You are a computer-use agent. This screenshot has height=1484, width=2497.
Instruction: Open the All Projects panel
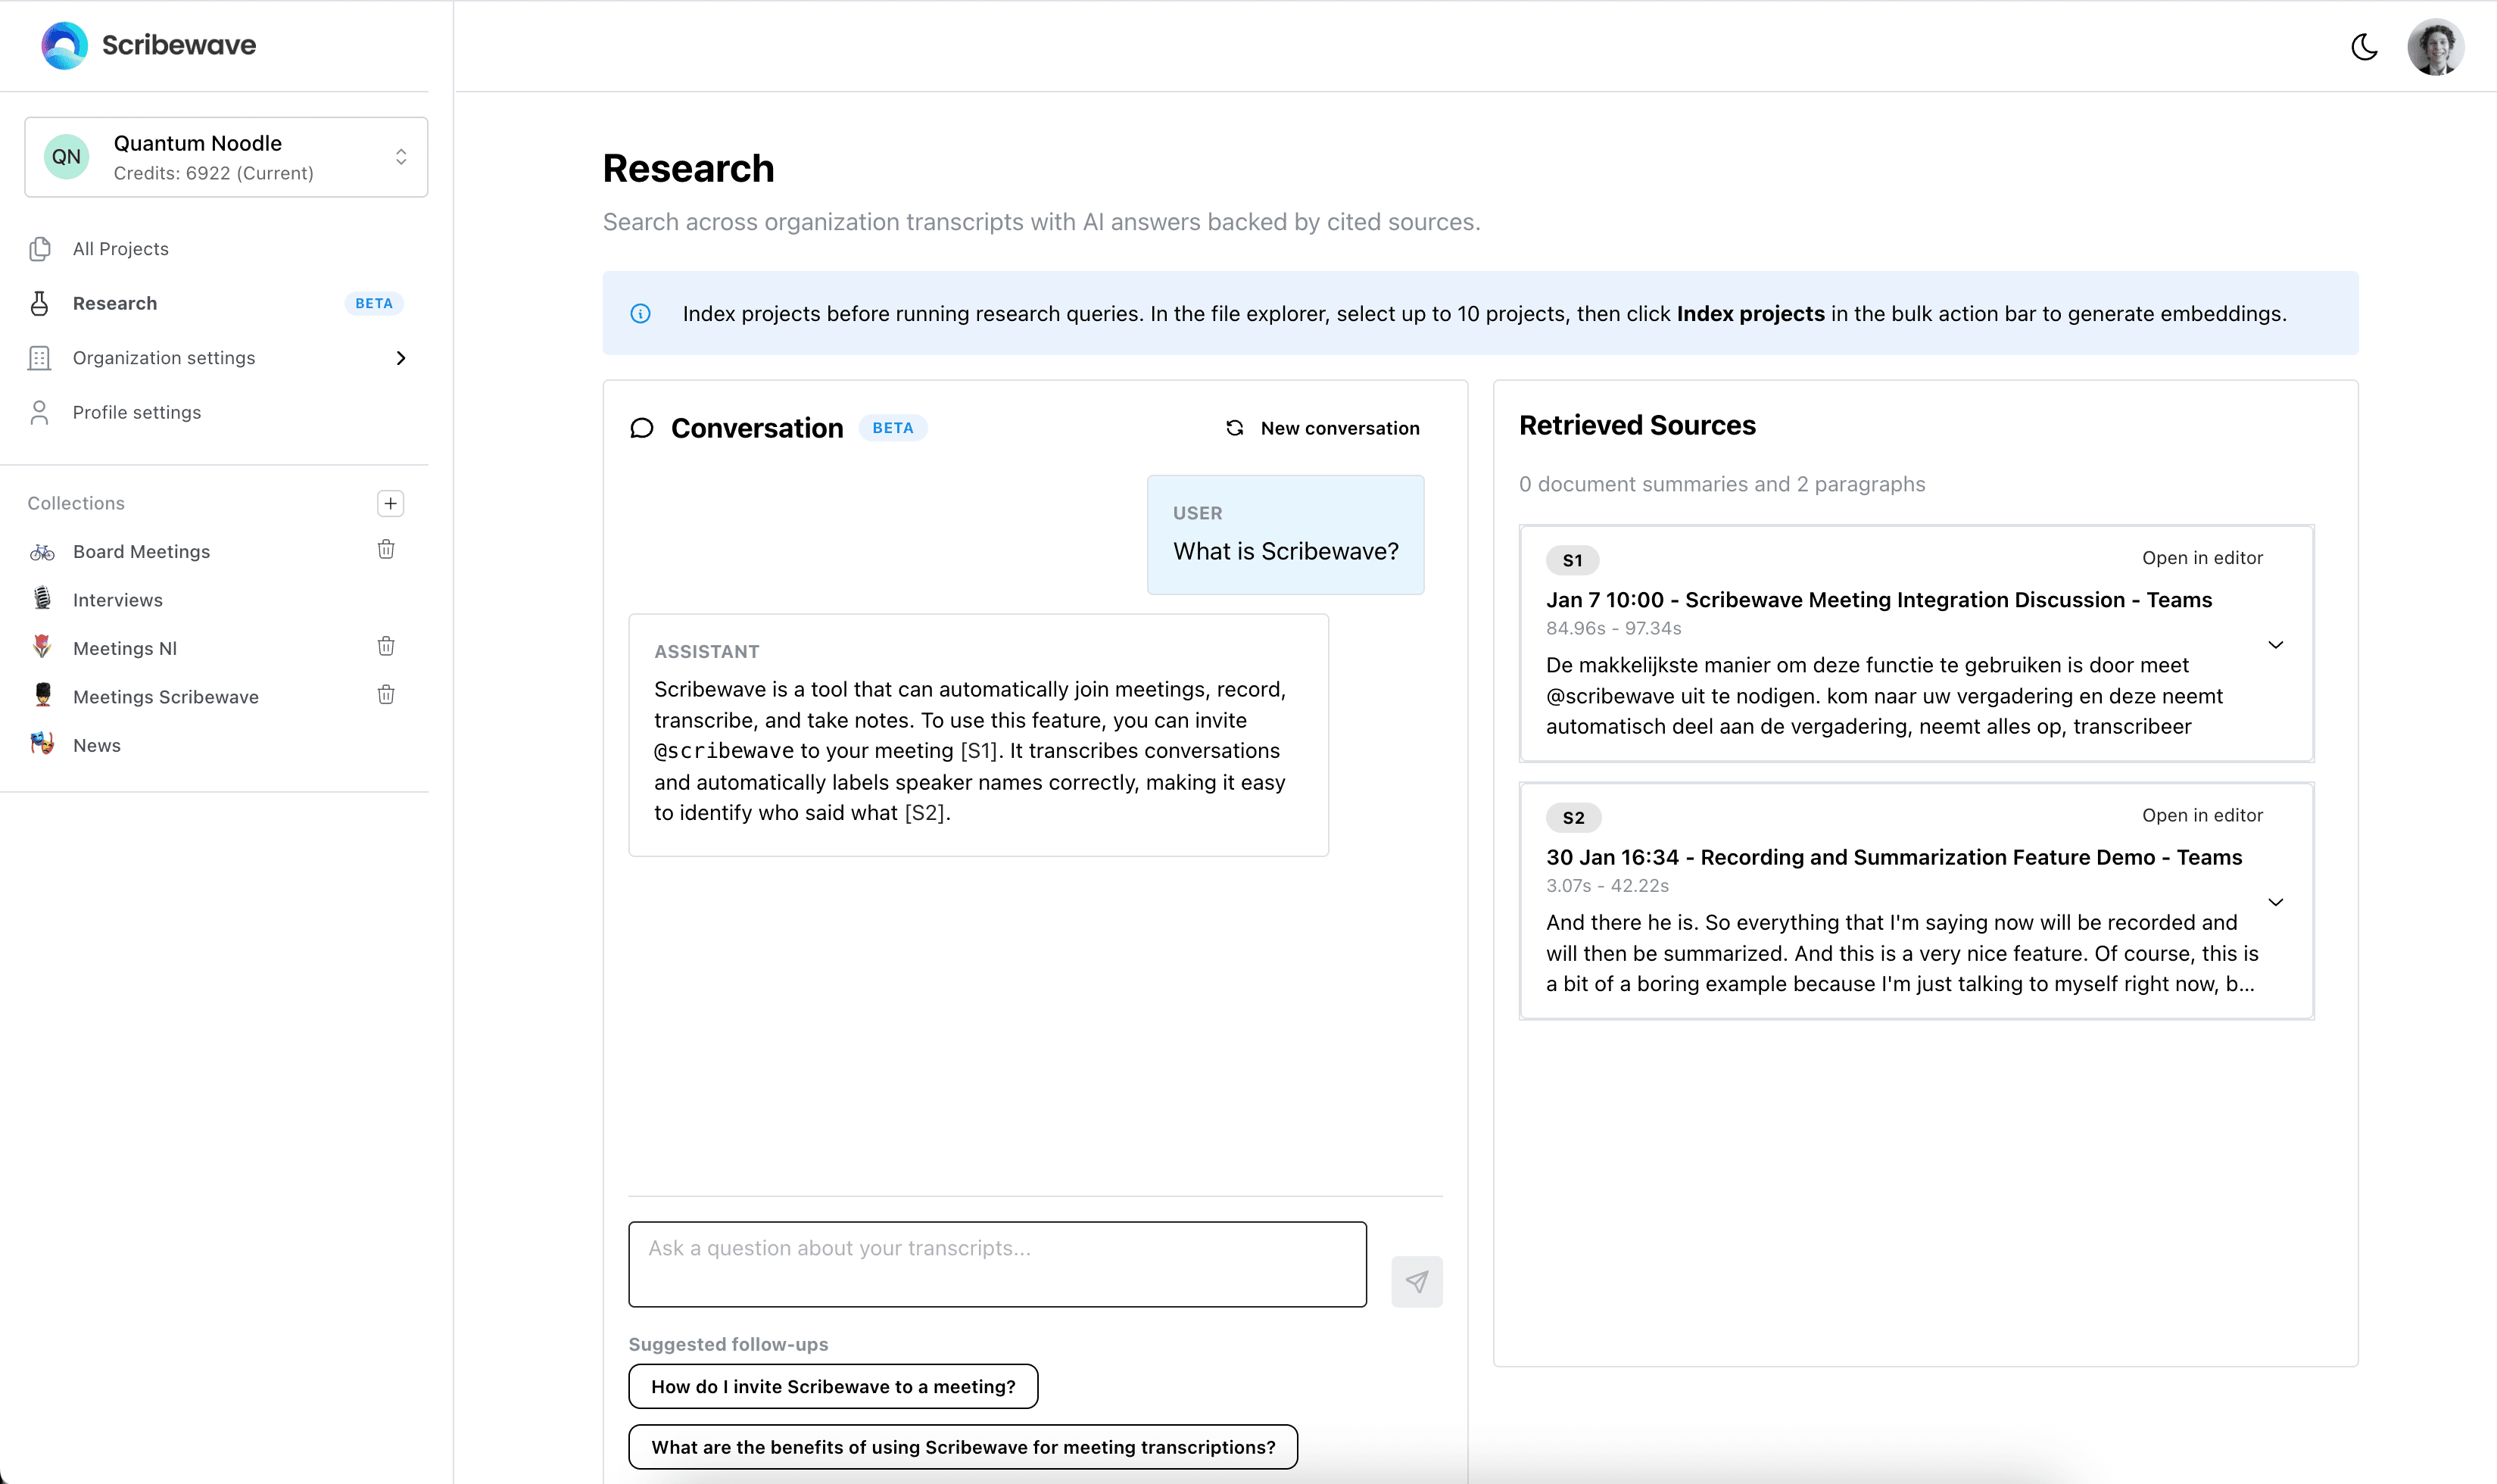(119, 248)
